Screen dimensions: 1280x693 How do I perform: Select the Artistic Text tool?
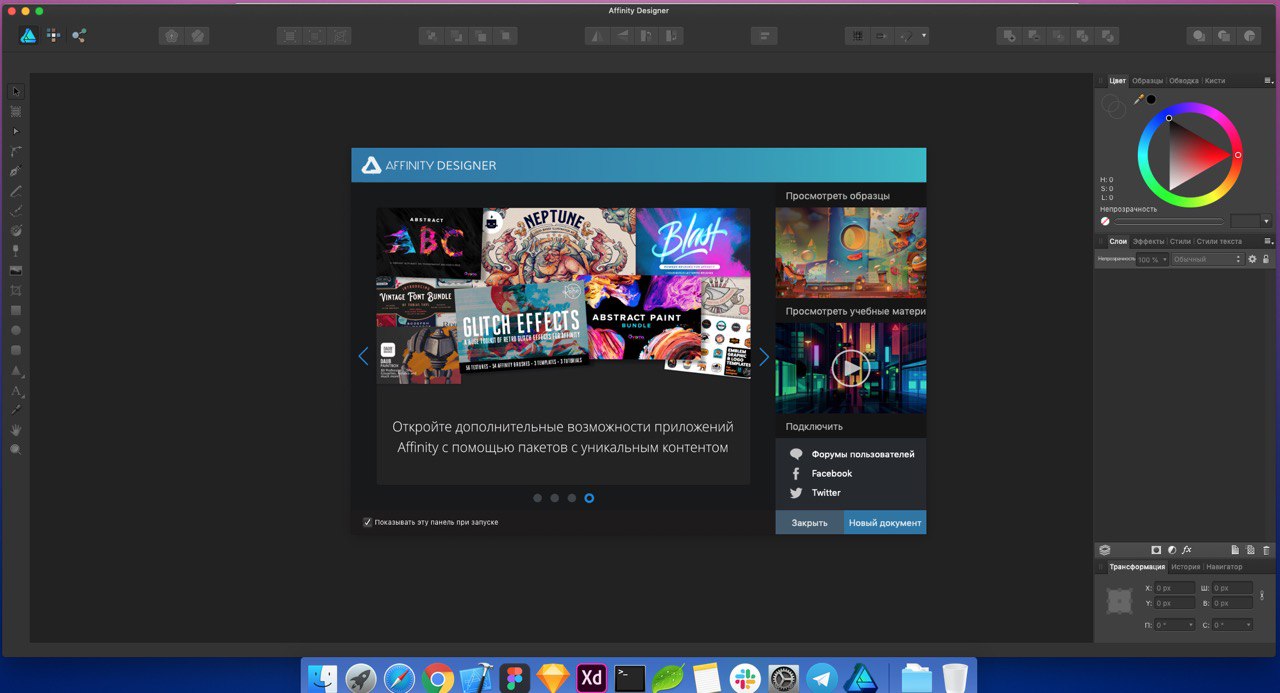point(16,390)
